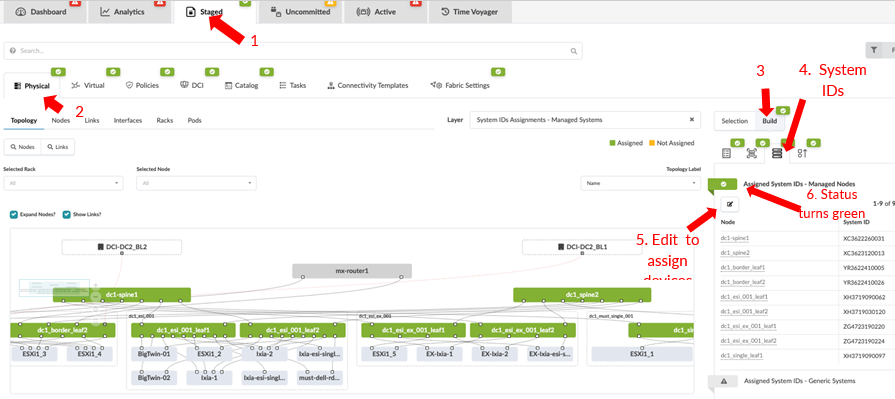The width and height of the screenshot is (895, 399).
Task: Open the fourth build panel sort-arrow icon
Action: click(x=802, y=153)
